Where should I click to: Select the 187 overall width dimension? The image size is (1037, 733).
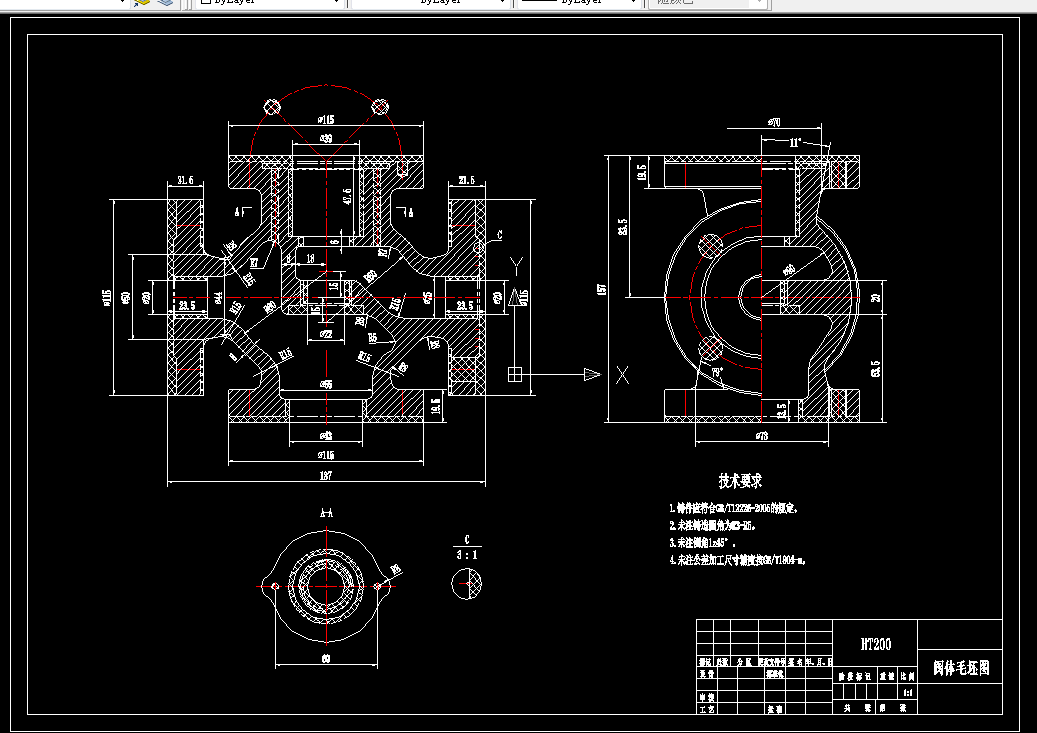(x=325, y=475)
